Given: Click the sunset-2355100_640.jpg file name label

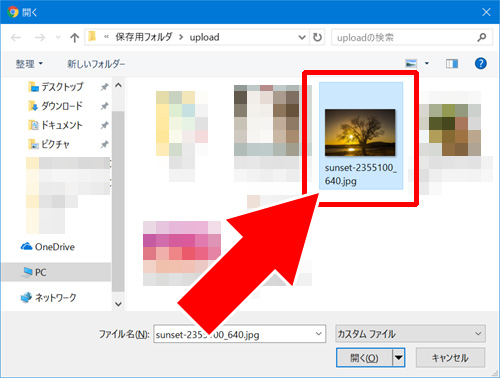Looking at the screenshot, I should coord(361,174).
